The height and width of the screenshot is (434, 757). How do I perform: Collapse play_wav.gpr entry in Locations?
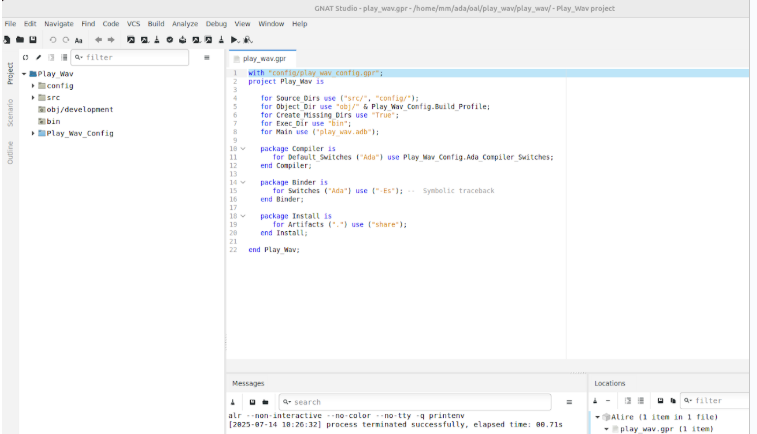(x=607, y=429)
